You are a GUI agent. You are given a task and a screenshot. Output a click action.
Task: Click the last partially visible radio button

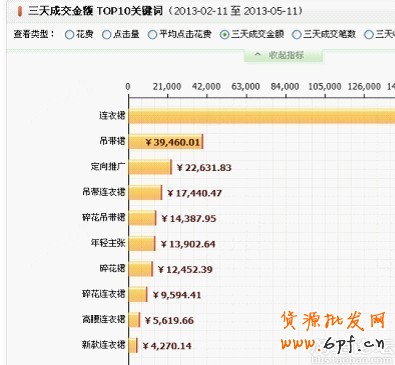pyautogui.click(x=369, y=34)
